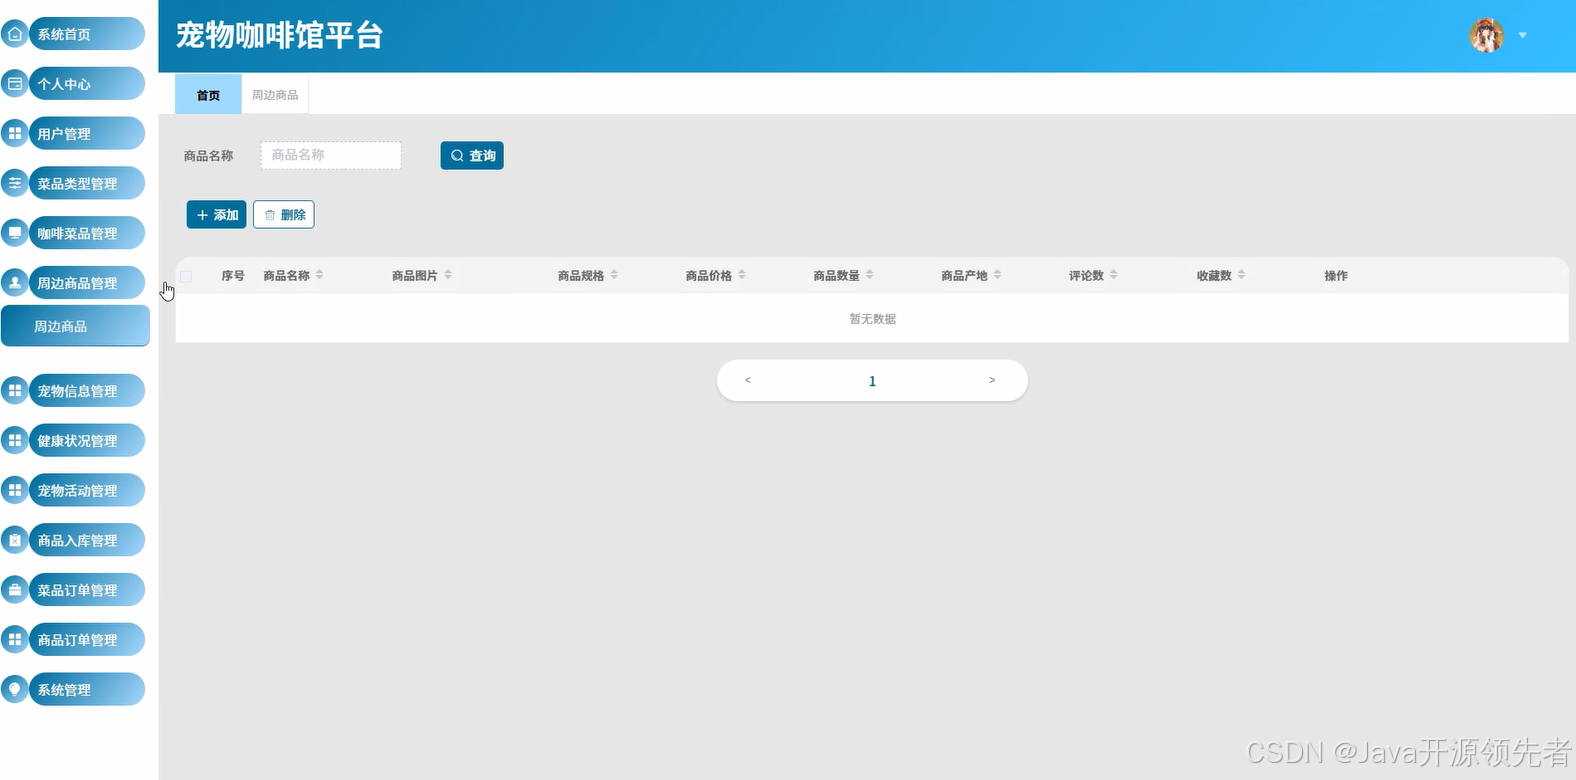Click the card icon beside 个人中心
The width and height of the screenshot is (1576, 780).
pos(15,84)
